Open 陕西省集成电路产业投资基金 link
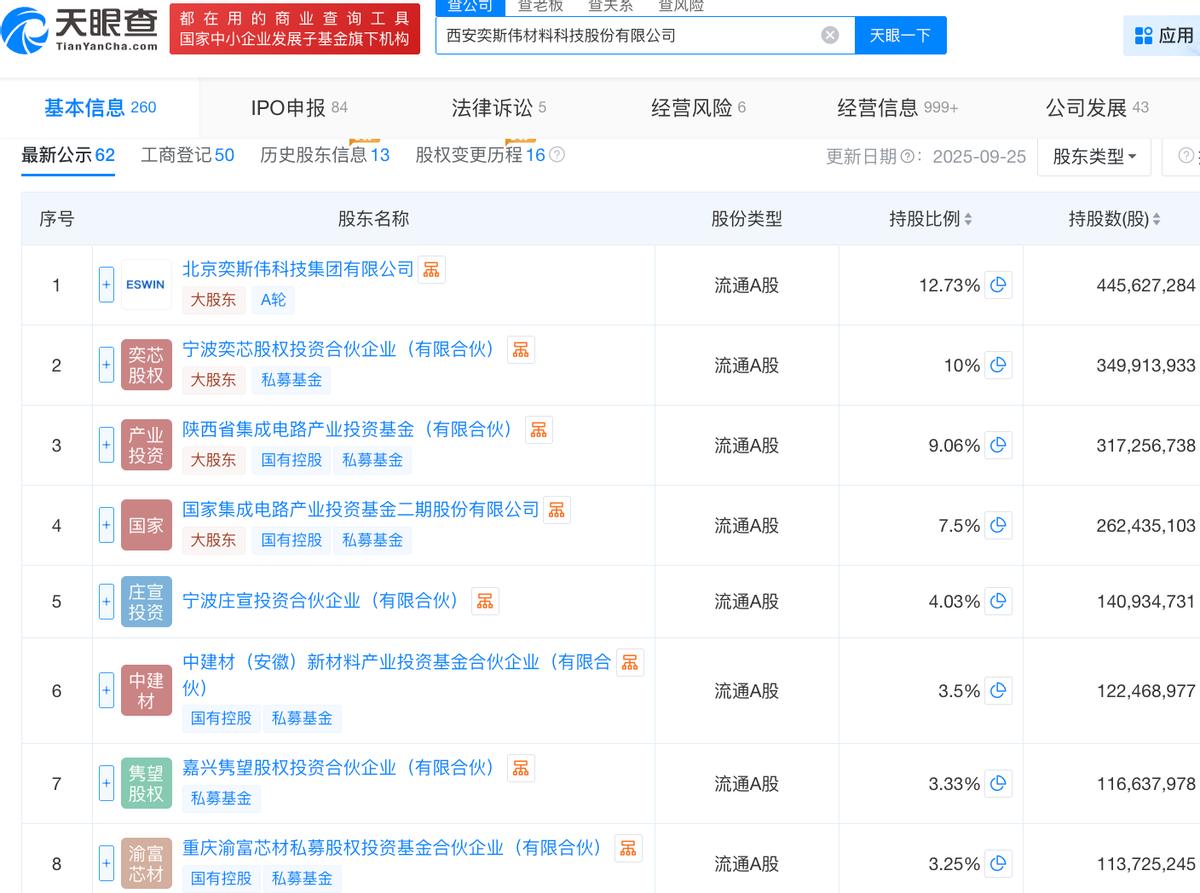The width and height of the screenshot is (1200, 893). pyautogui.click(x=349, y=429)
